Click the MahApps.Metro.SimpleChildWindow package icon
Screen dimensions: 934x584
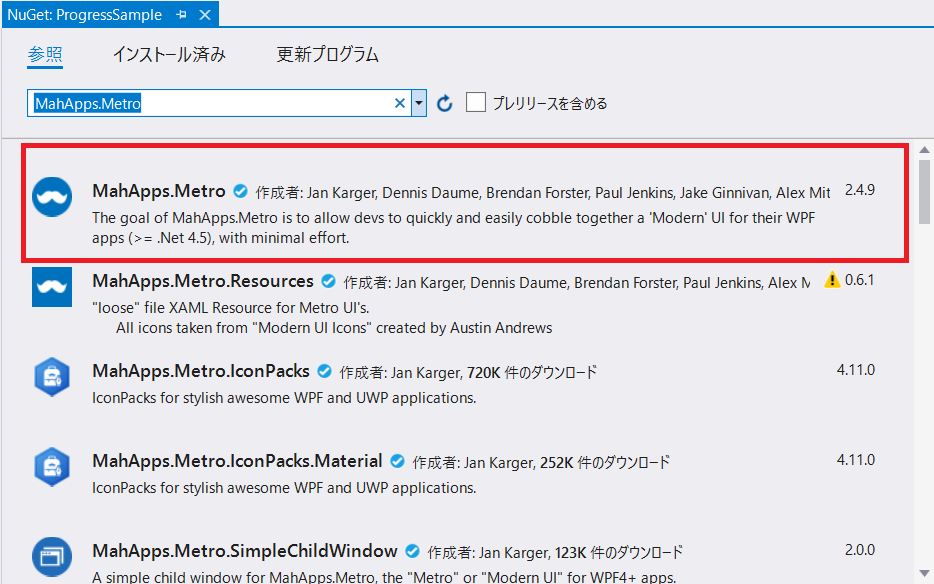[x=52, y=557]
